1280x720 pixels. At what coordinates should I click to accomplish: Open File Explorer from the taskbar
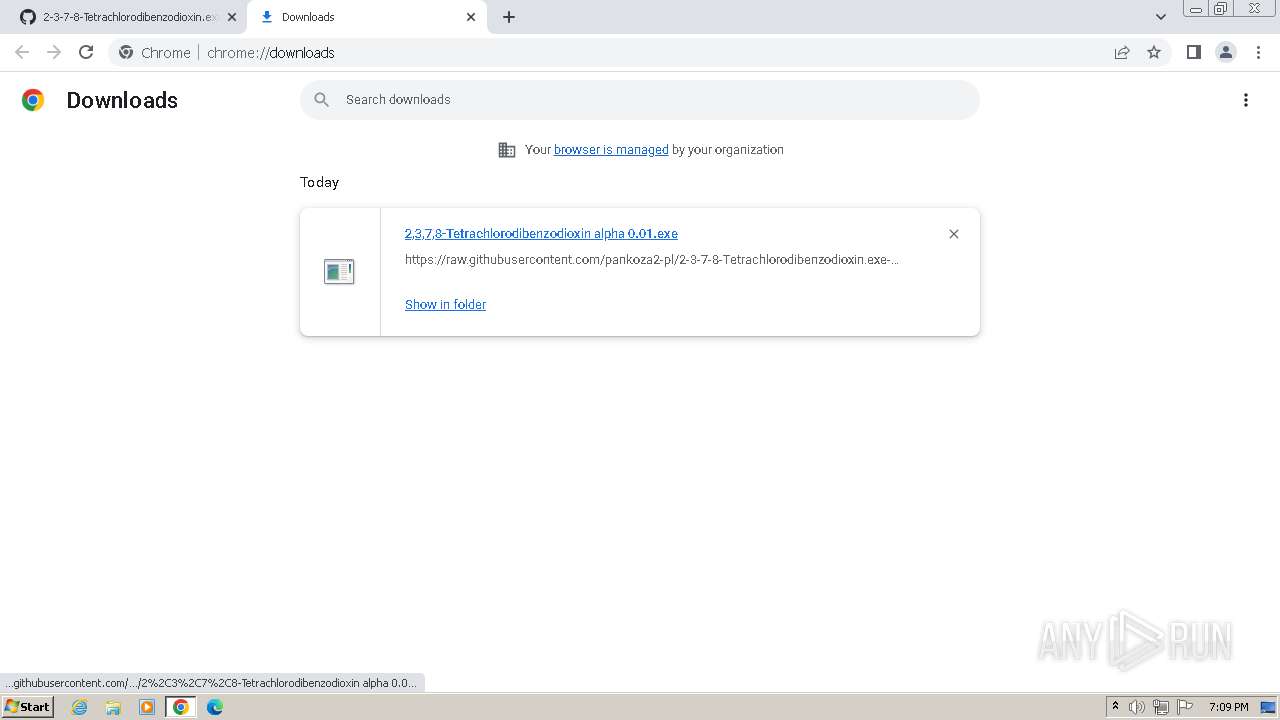click(x=113, y=707)
